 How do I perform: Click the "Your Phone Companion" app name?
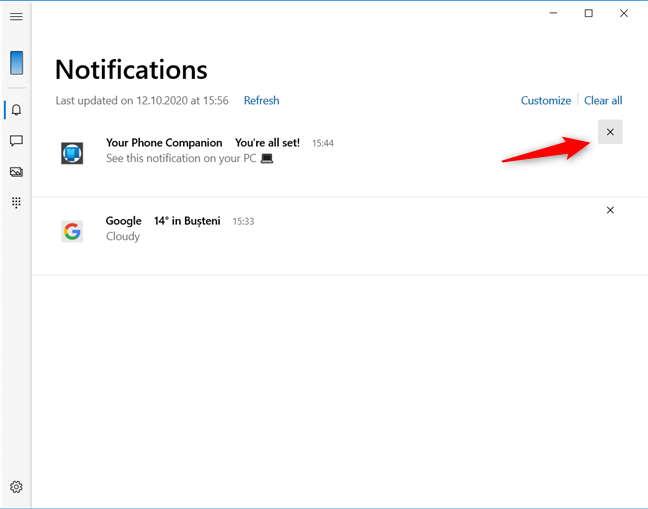pos(164,143)
